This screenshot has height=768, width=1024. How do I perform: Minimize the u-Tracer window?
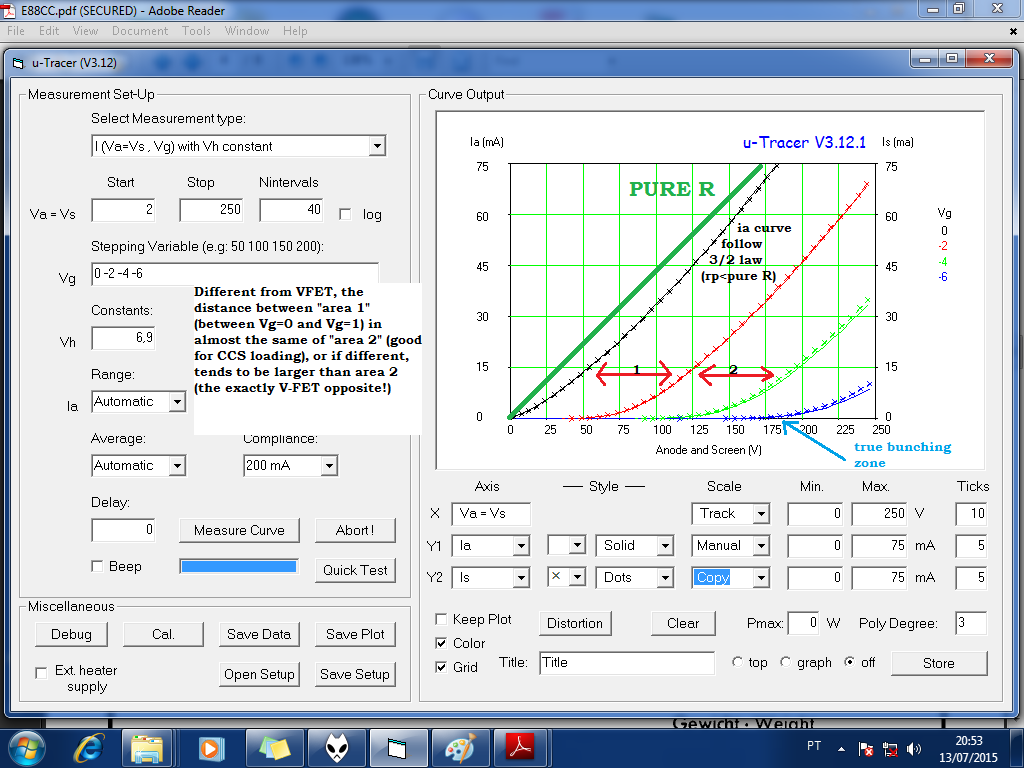(925, 59)
